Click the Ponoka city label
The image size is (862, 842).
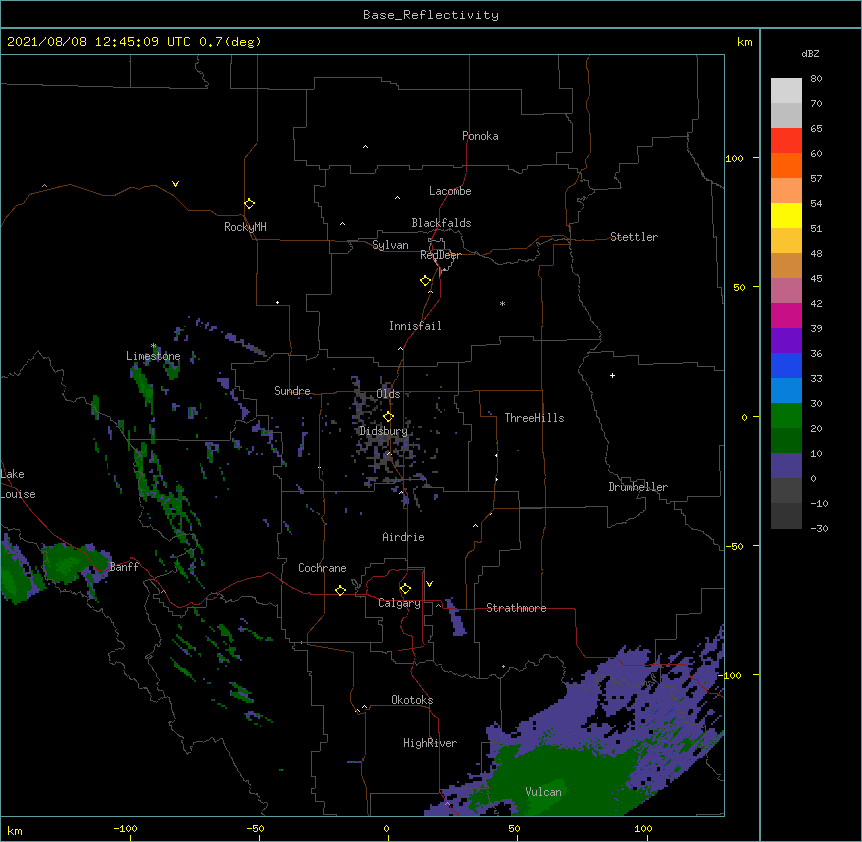coord(480,136)
